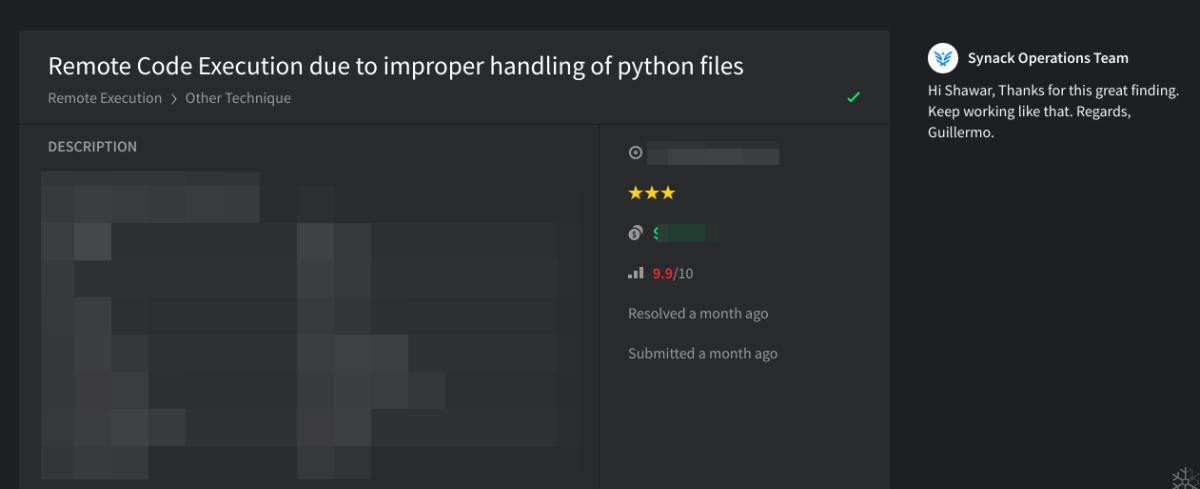Screen dimensions: 1200x489
Task: Click the signal bars severity icon
Action: (636, 273)
